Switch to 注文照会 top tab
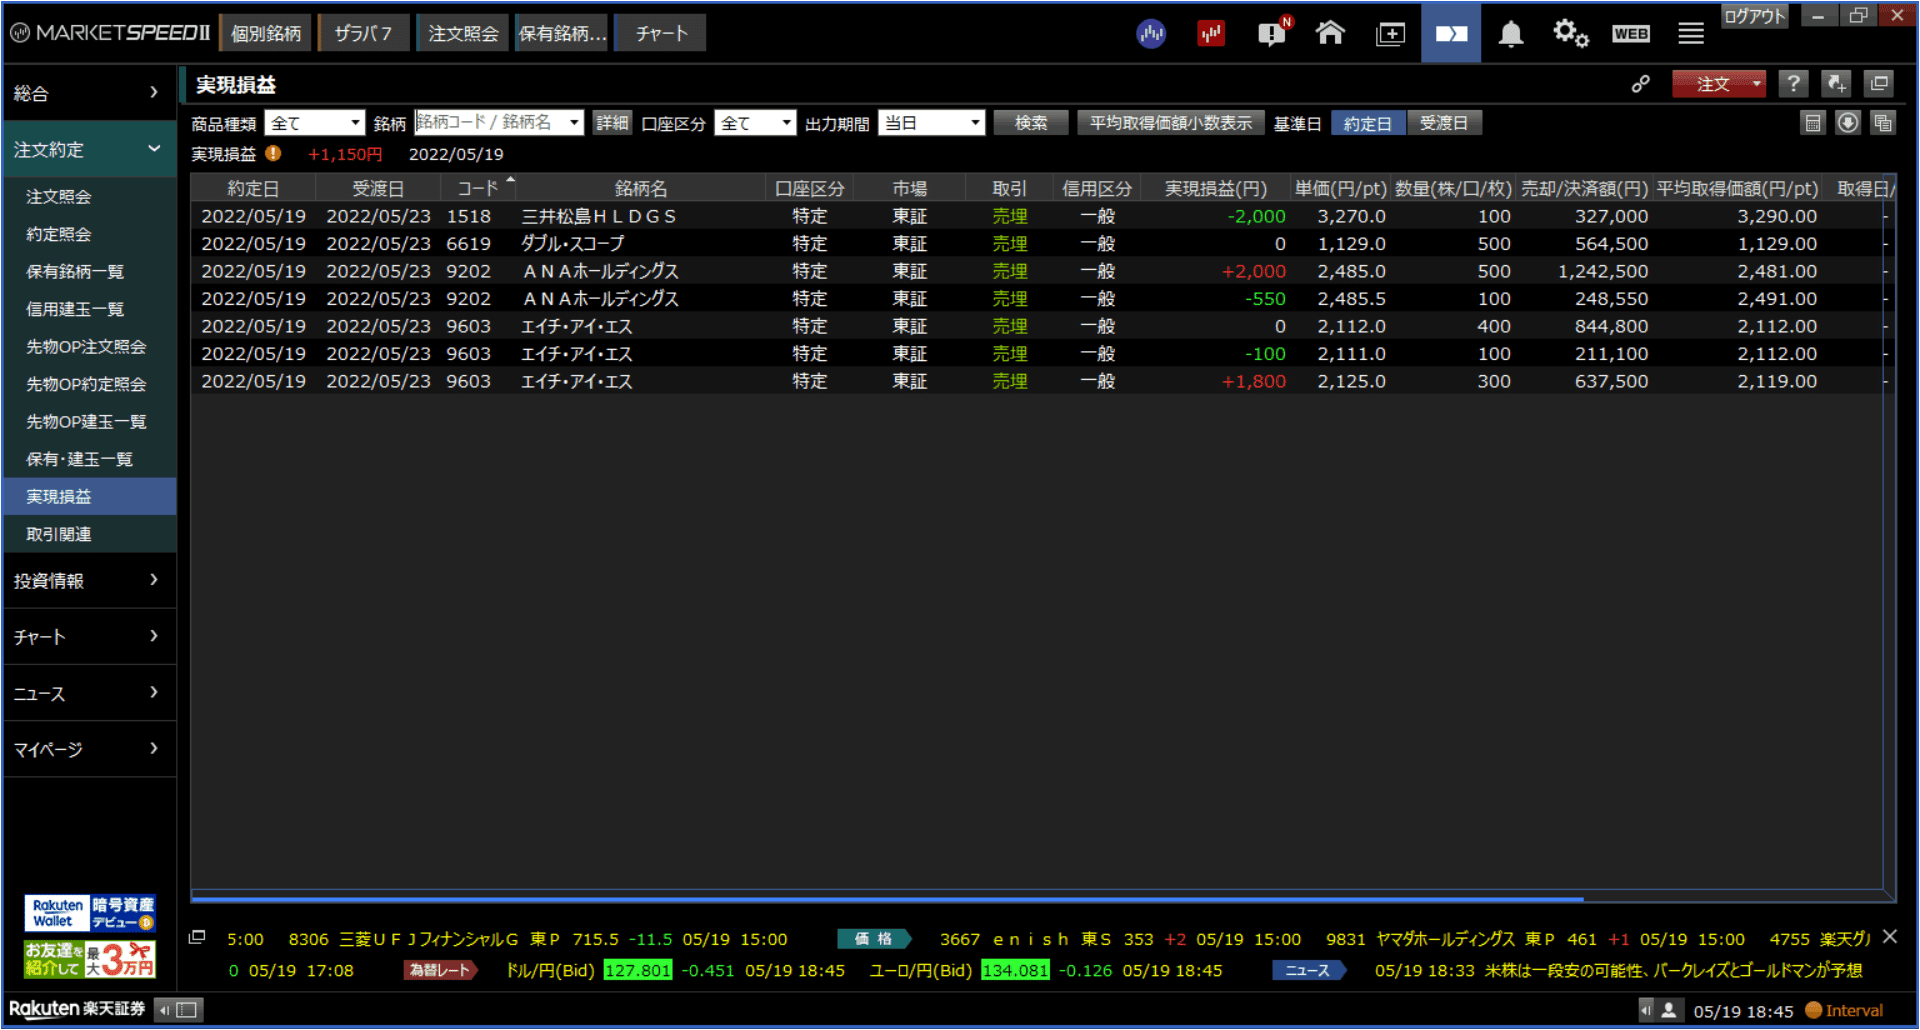1920x1030 pixels. [463, 33]
